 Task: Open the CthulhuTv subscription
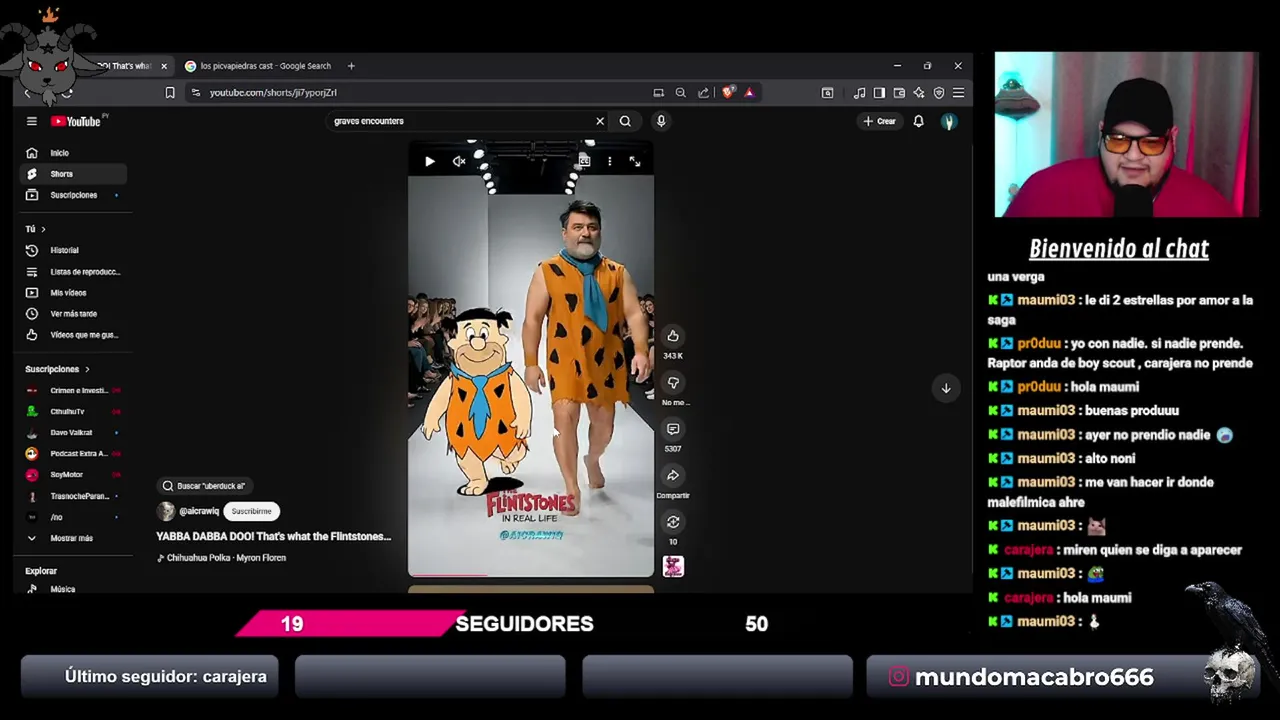click(72, 412)
